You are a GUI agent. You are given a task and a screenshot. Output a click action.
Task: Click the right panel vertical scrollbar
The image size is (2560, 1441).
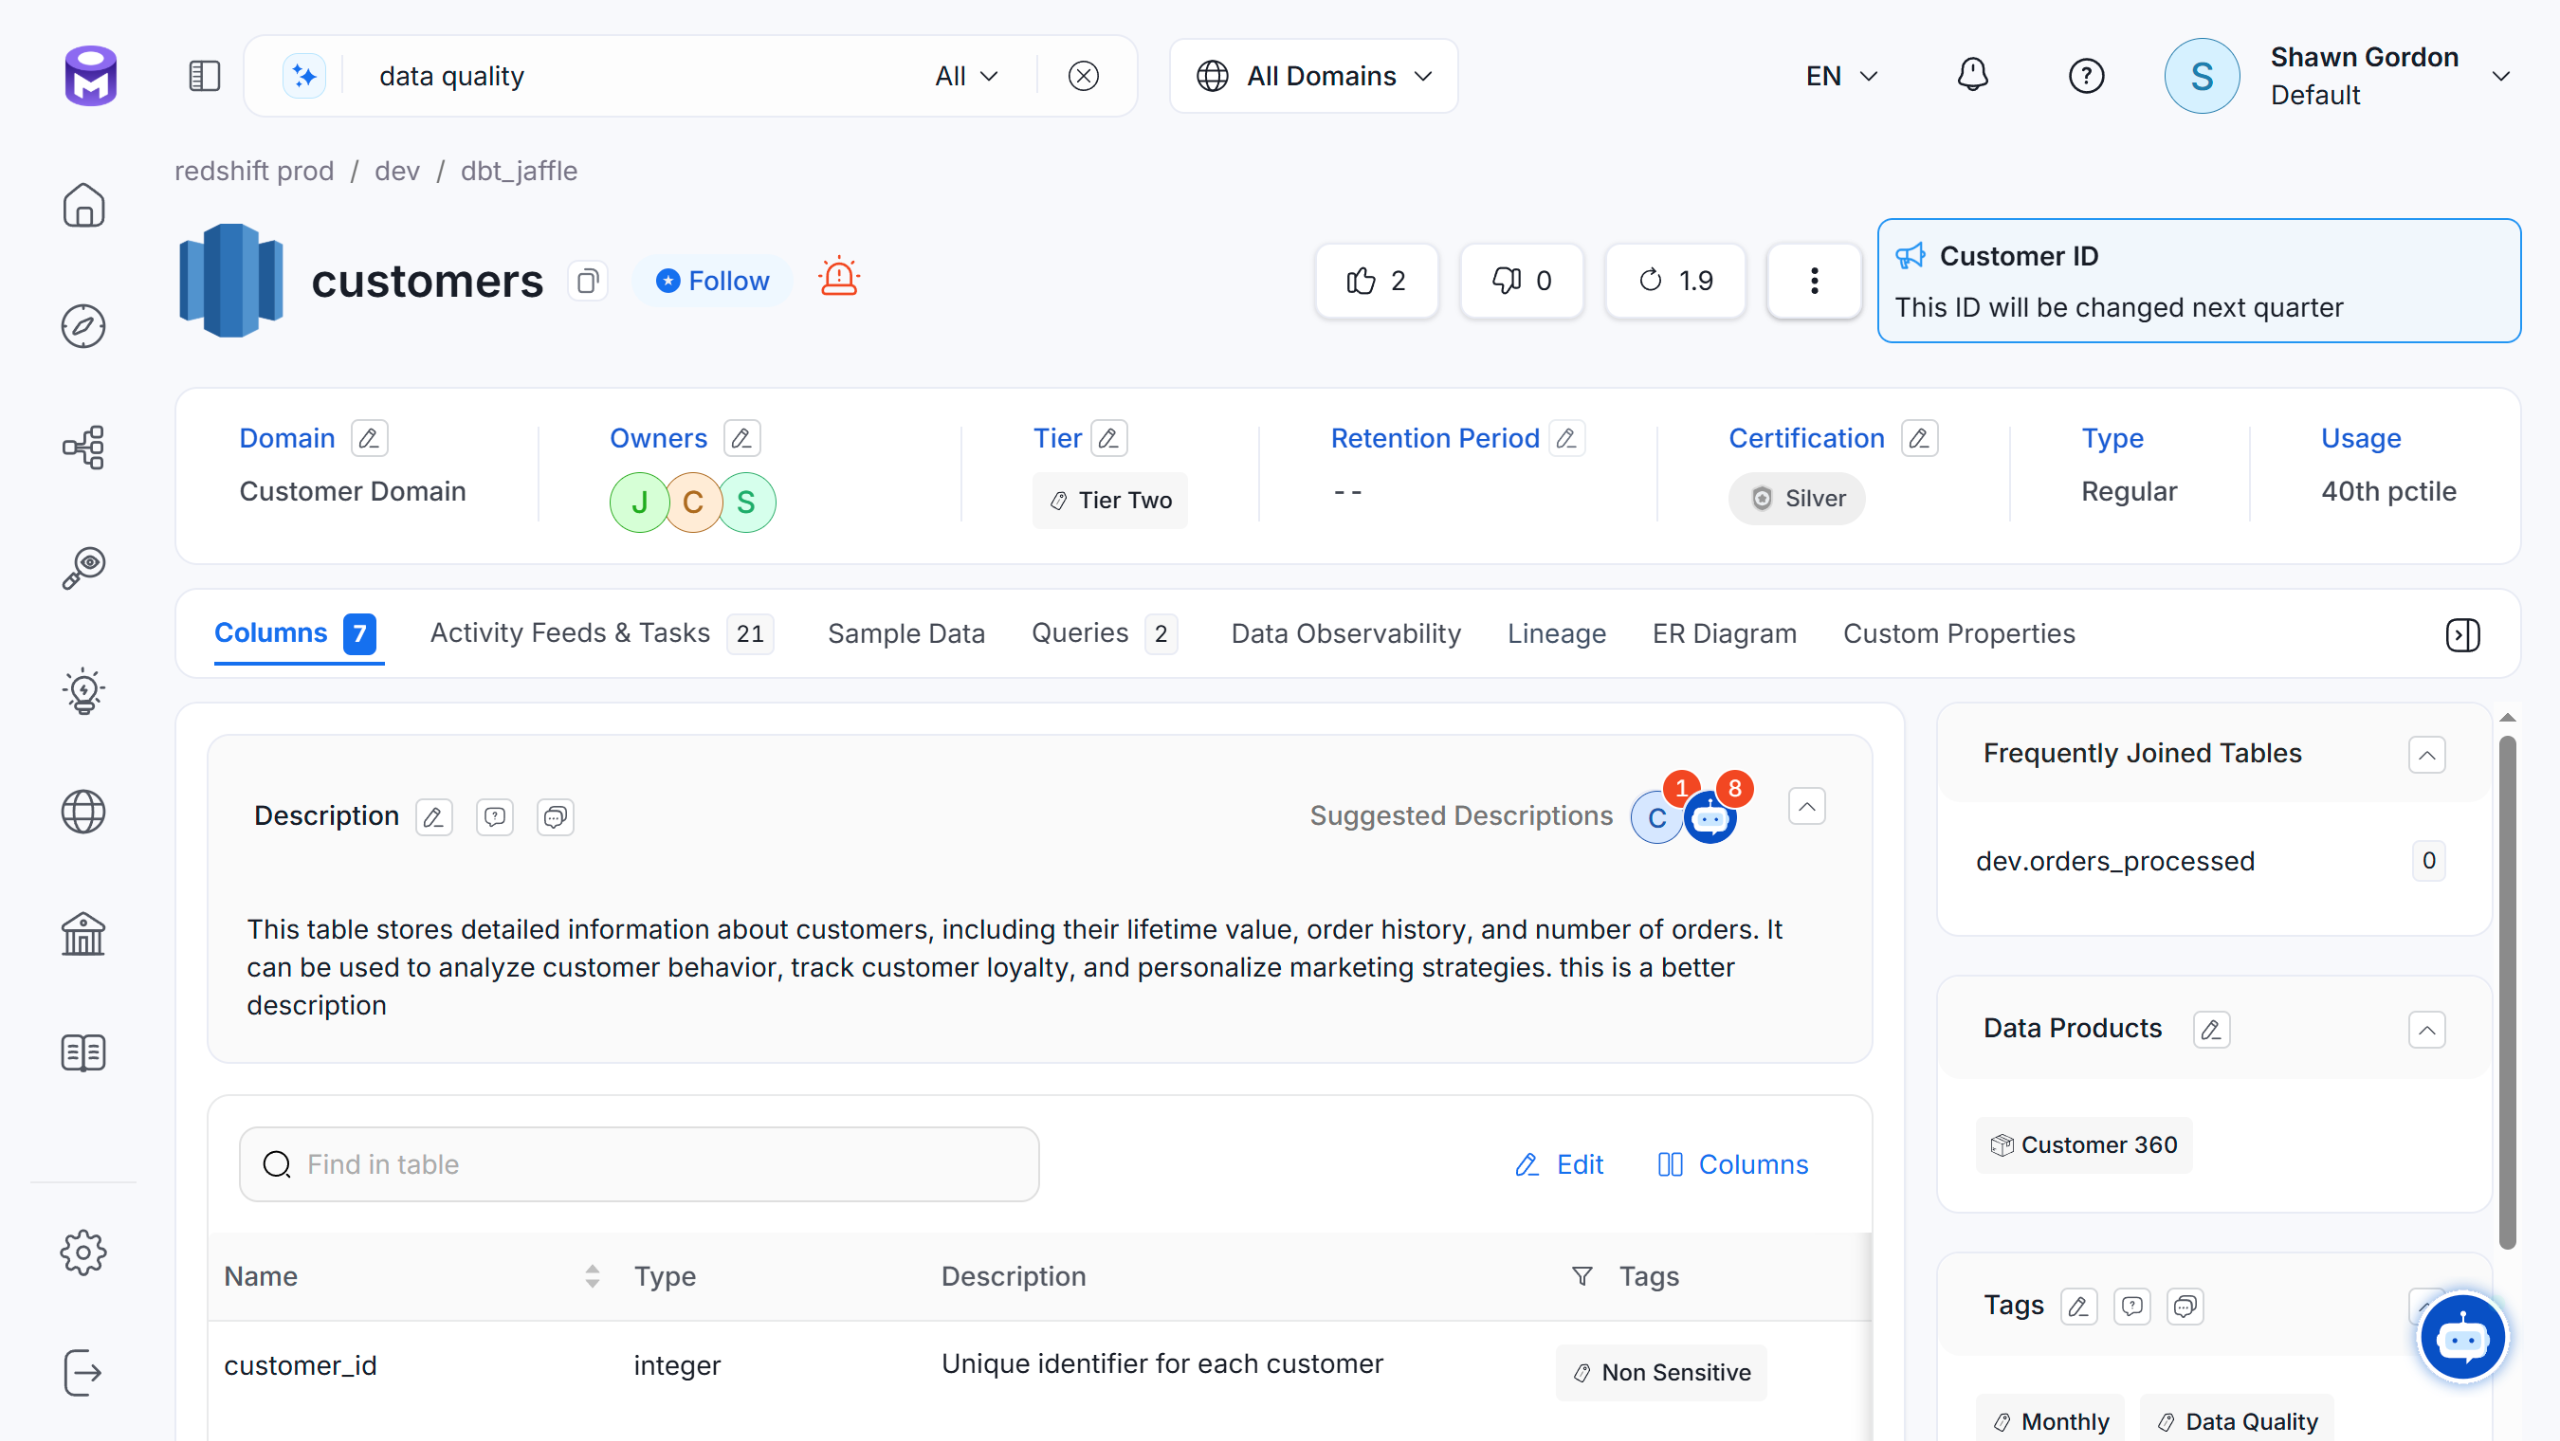(x=2506, y=990)
